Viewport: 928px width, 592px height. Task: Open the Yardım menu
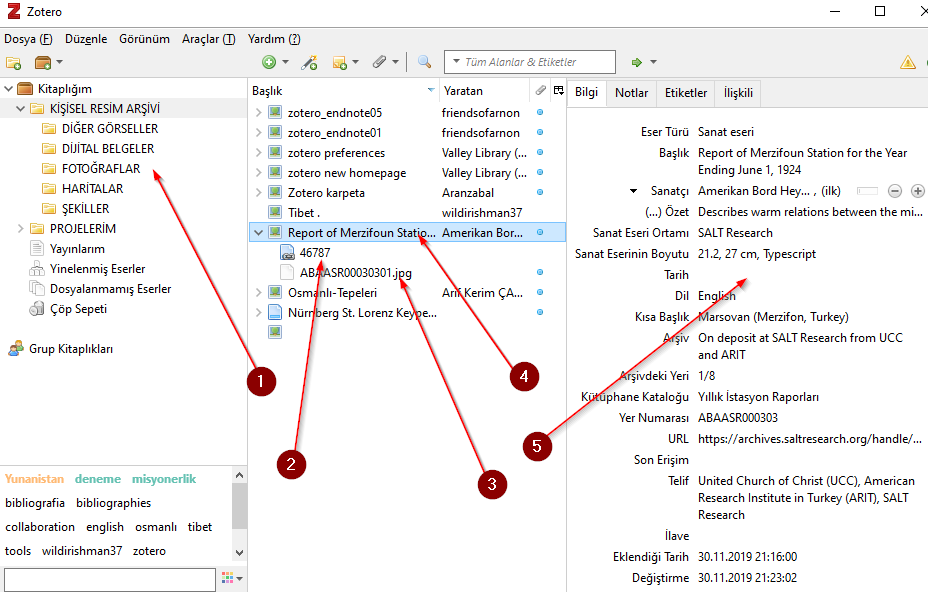click(274, 39)
